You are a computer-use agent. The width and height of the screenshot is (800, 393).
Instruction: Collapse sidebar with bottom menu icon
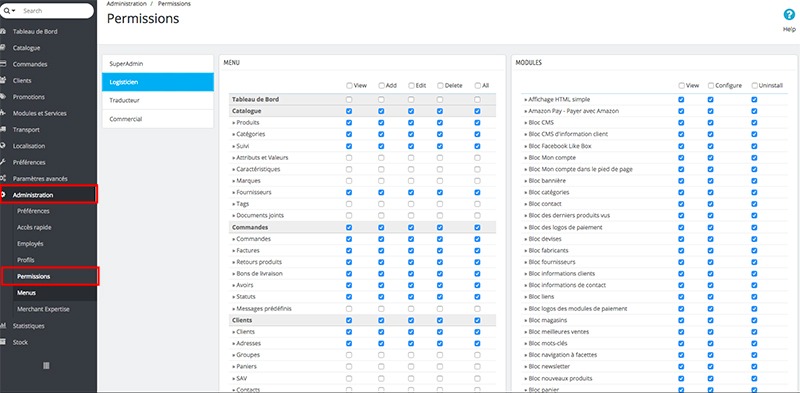tap(46, 365)
